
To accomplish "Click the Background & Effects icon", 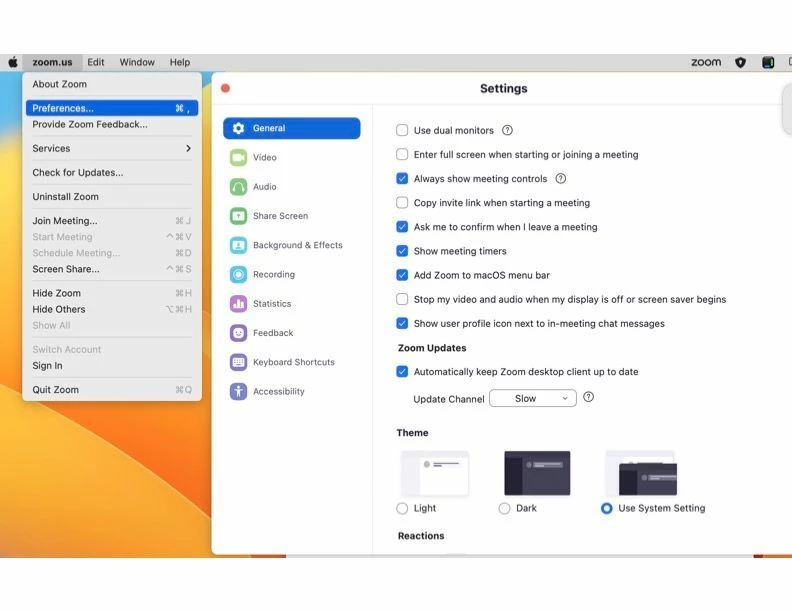I will (x=238, y=245).
